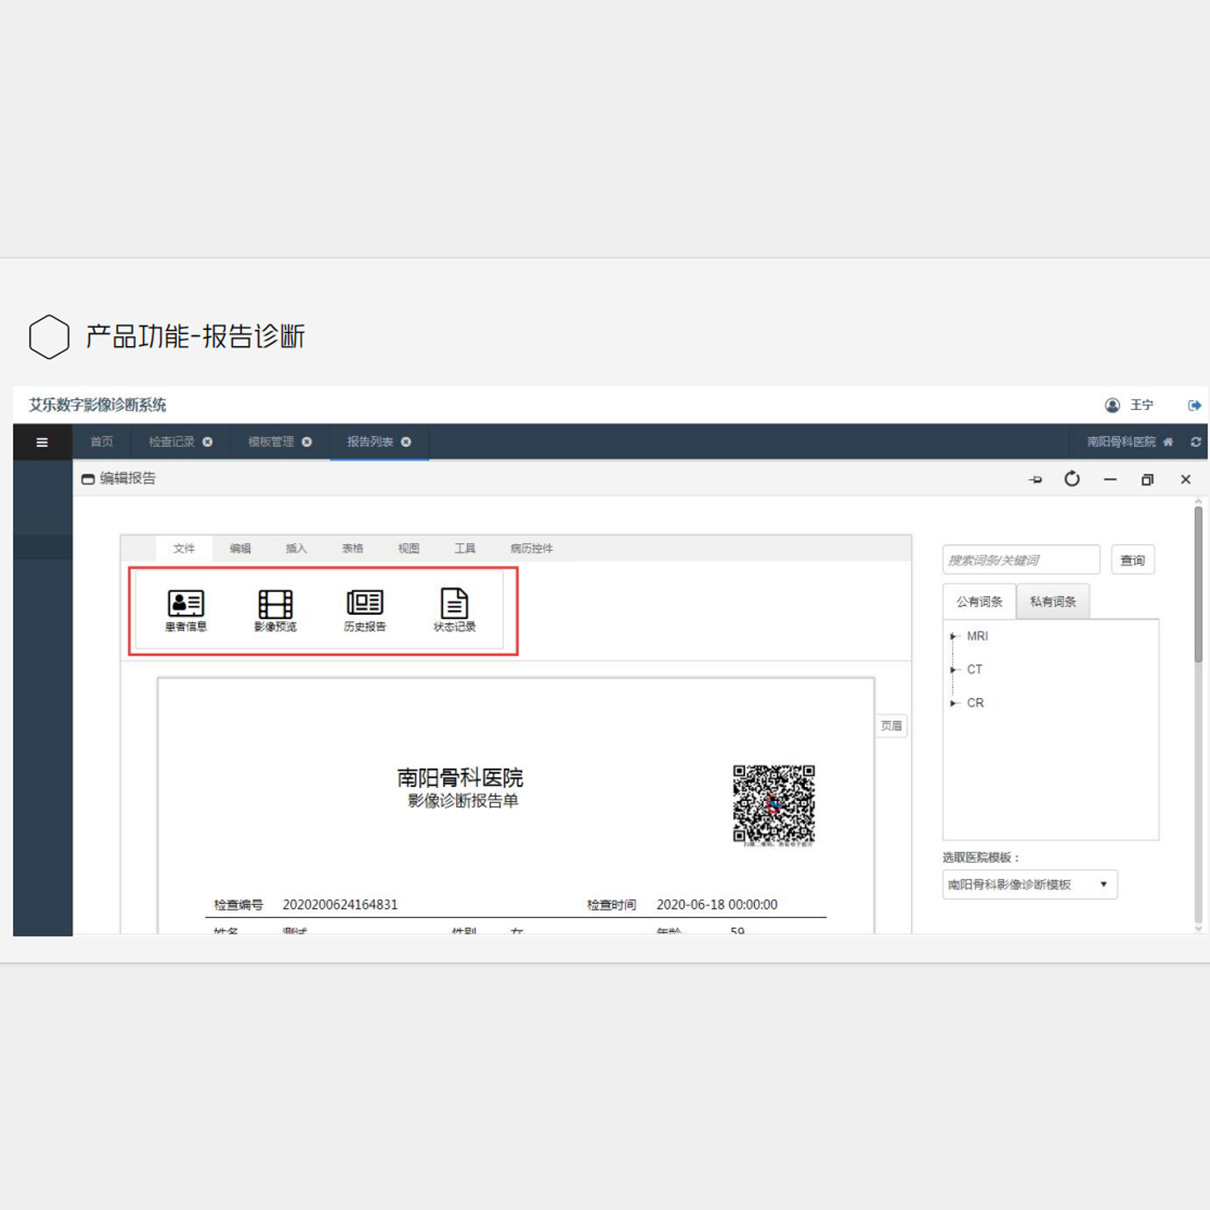This screenshot has height=1210, width=1210.
Task: Expand the MRI tree node
Action: [x=954, y=636]
